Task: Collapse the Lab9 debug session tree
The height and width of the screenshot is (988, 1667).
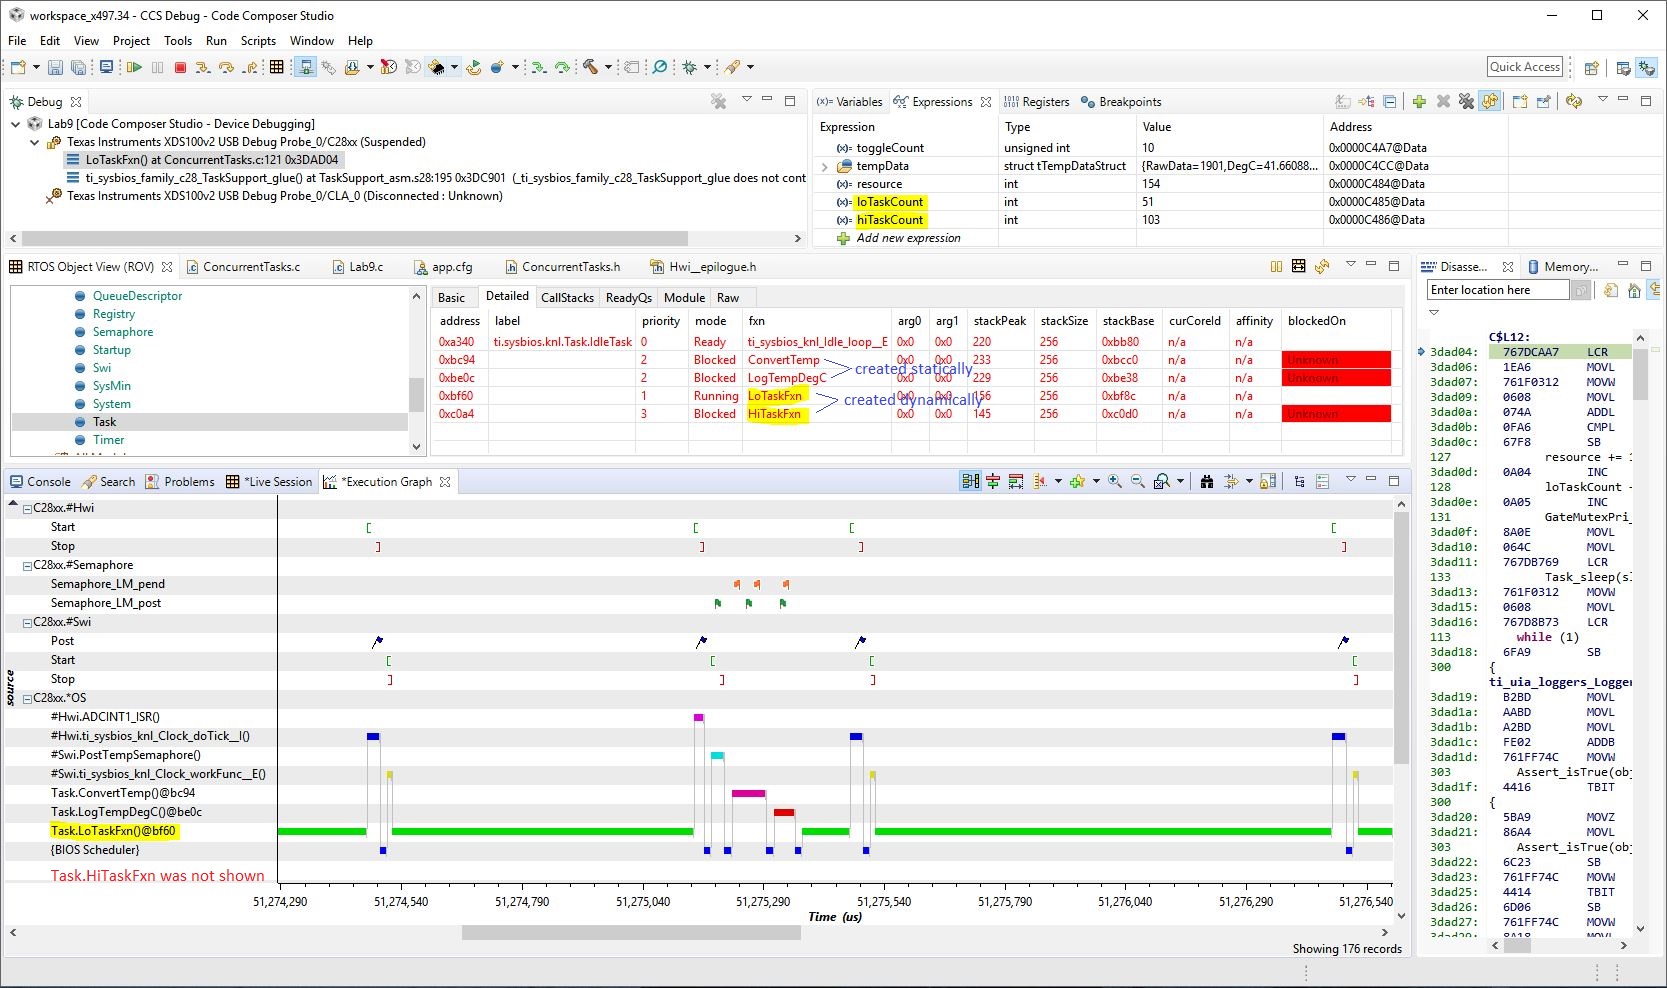Action: click(16, 124)
